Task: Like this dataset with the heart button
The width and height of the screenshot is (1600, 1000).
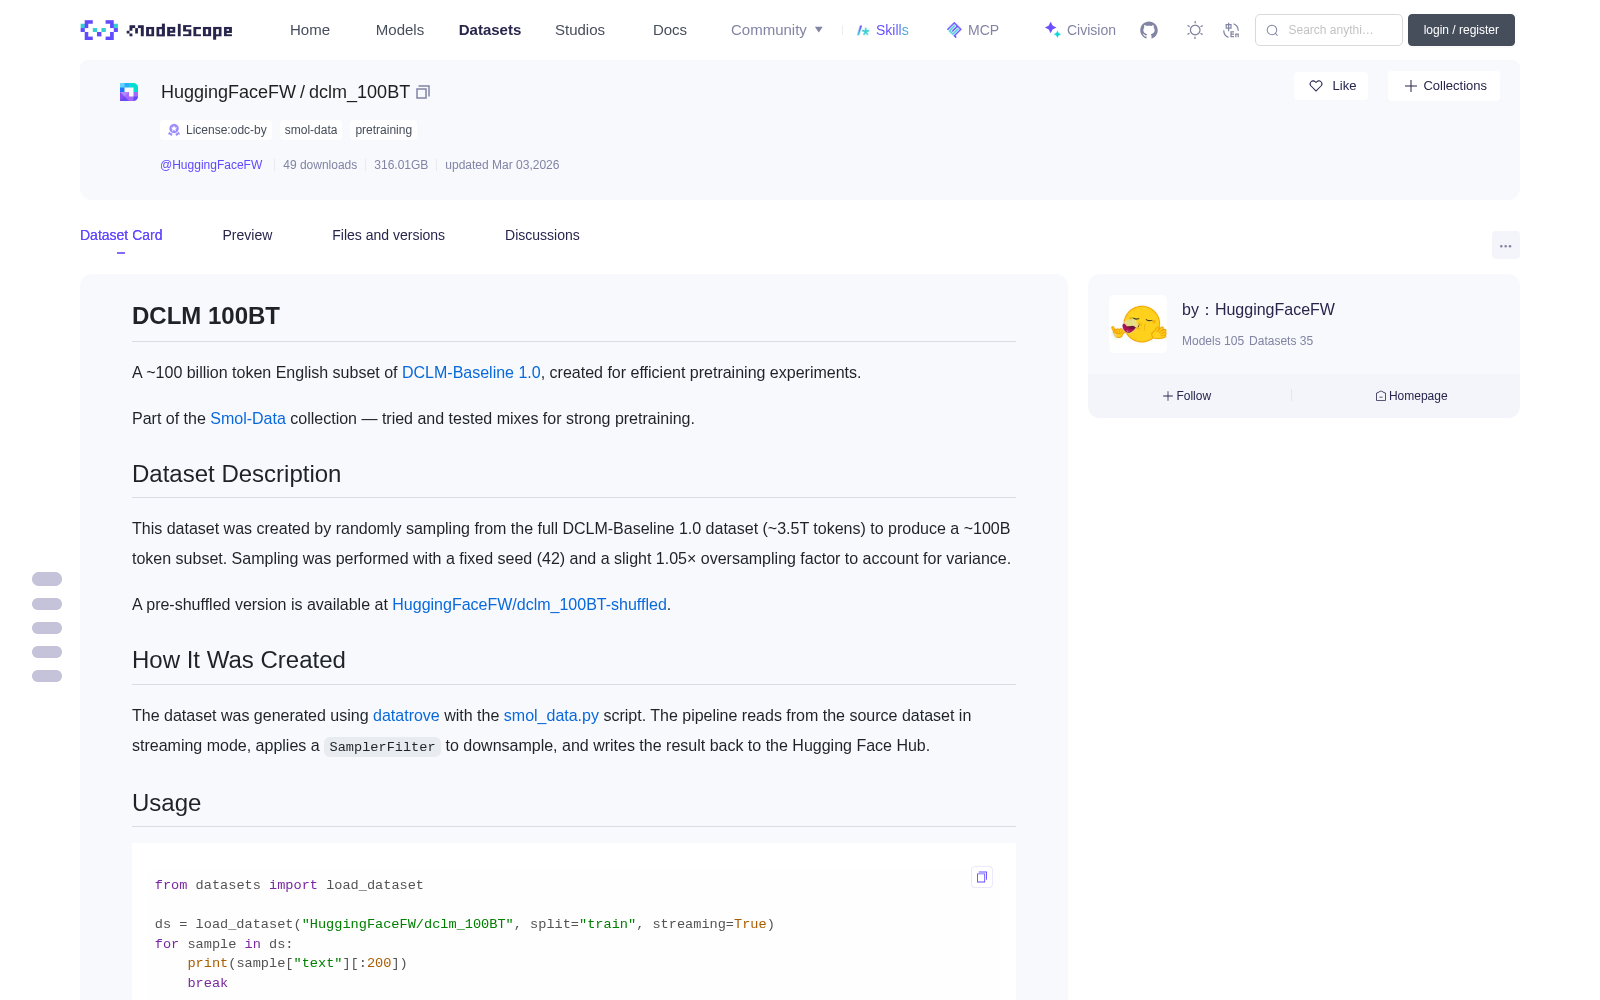Action: (1332, 86)
